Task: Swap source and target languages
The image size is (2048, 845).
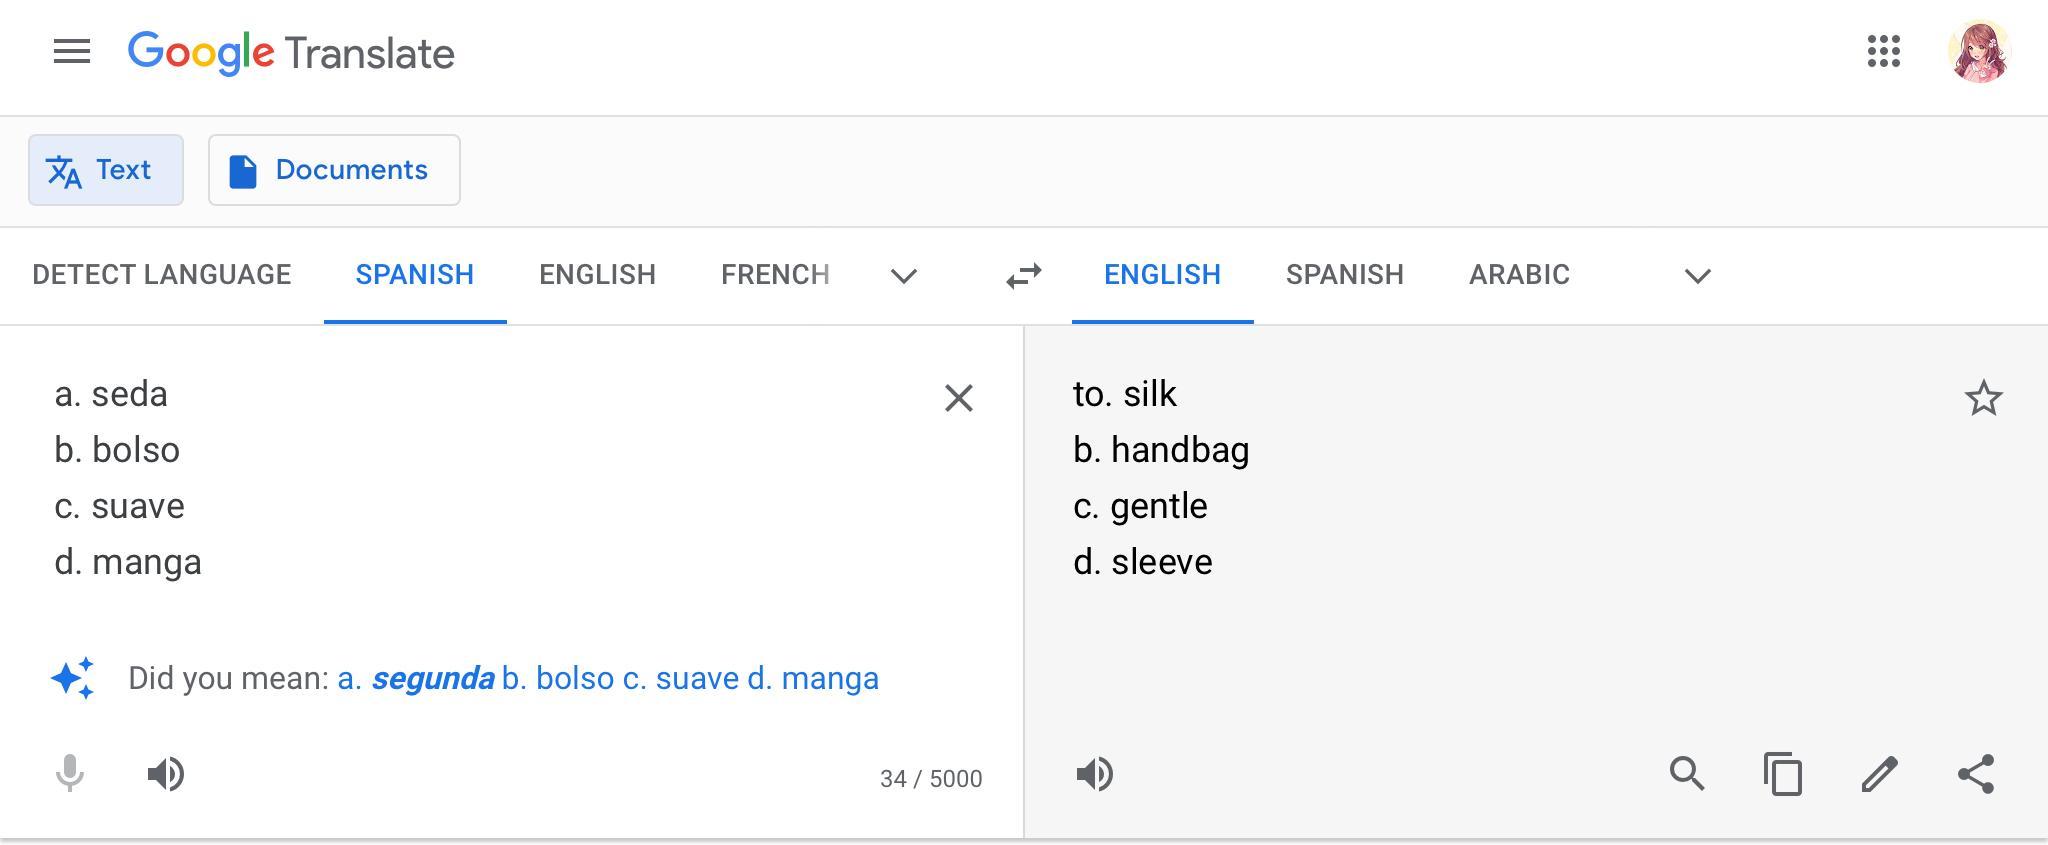Action: [x=1023, y=276]
